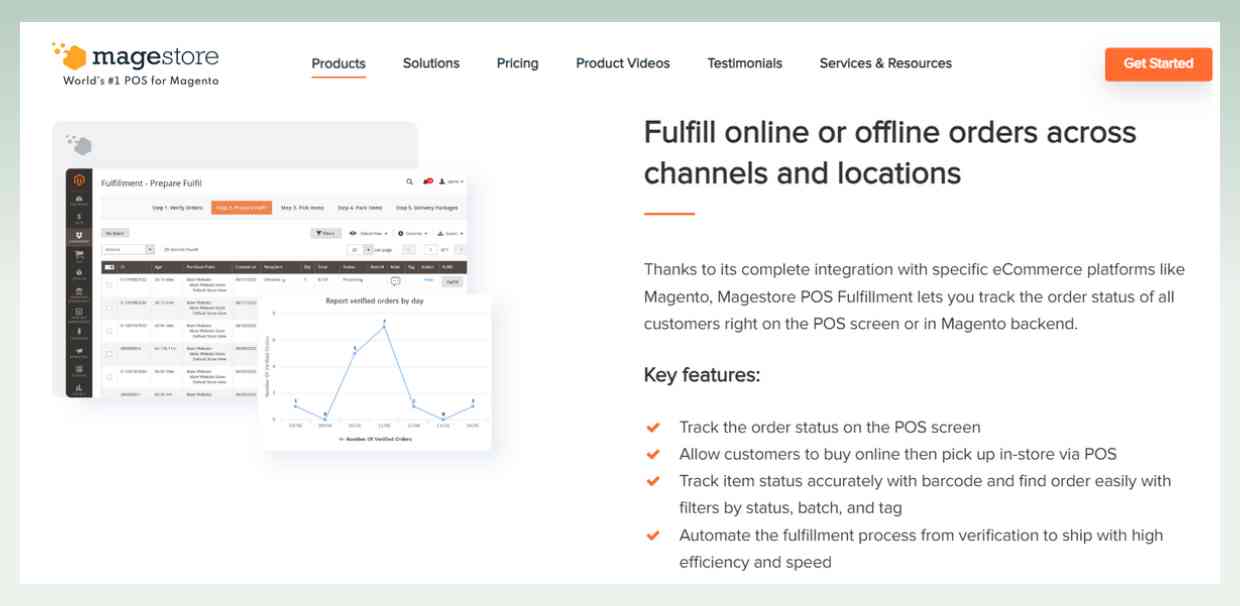Click the highlighted Fulfillment sidebar icon
The width and height of the screenshot is (1240, 606).
pyautogui.click(x=79, y=236)
